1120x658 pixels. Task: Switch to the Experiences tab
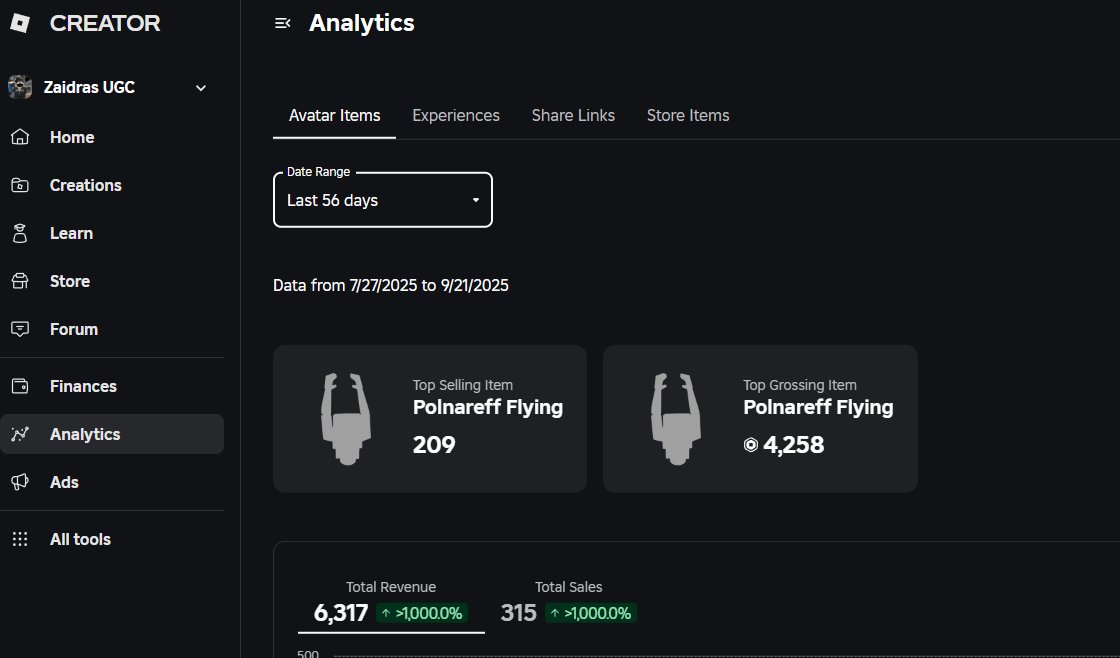(455, 115)
